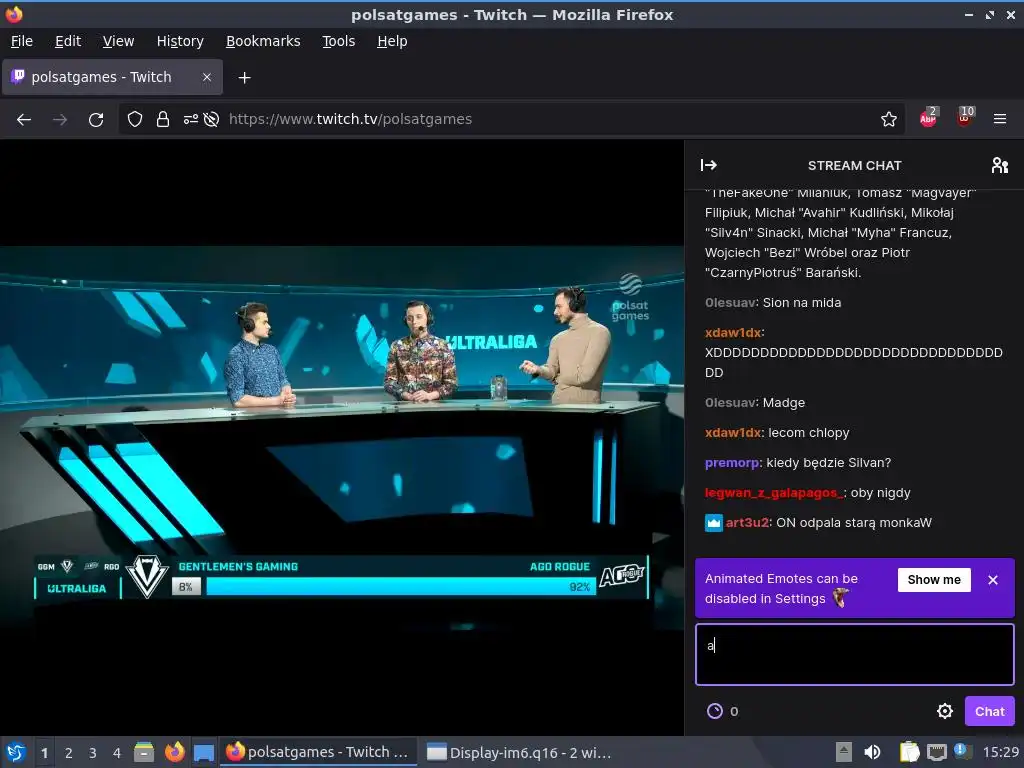This screenshot has width=1024, height=768.
Task: Open the system start menu icon
Action: point(16,752)
